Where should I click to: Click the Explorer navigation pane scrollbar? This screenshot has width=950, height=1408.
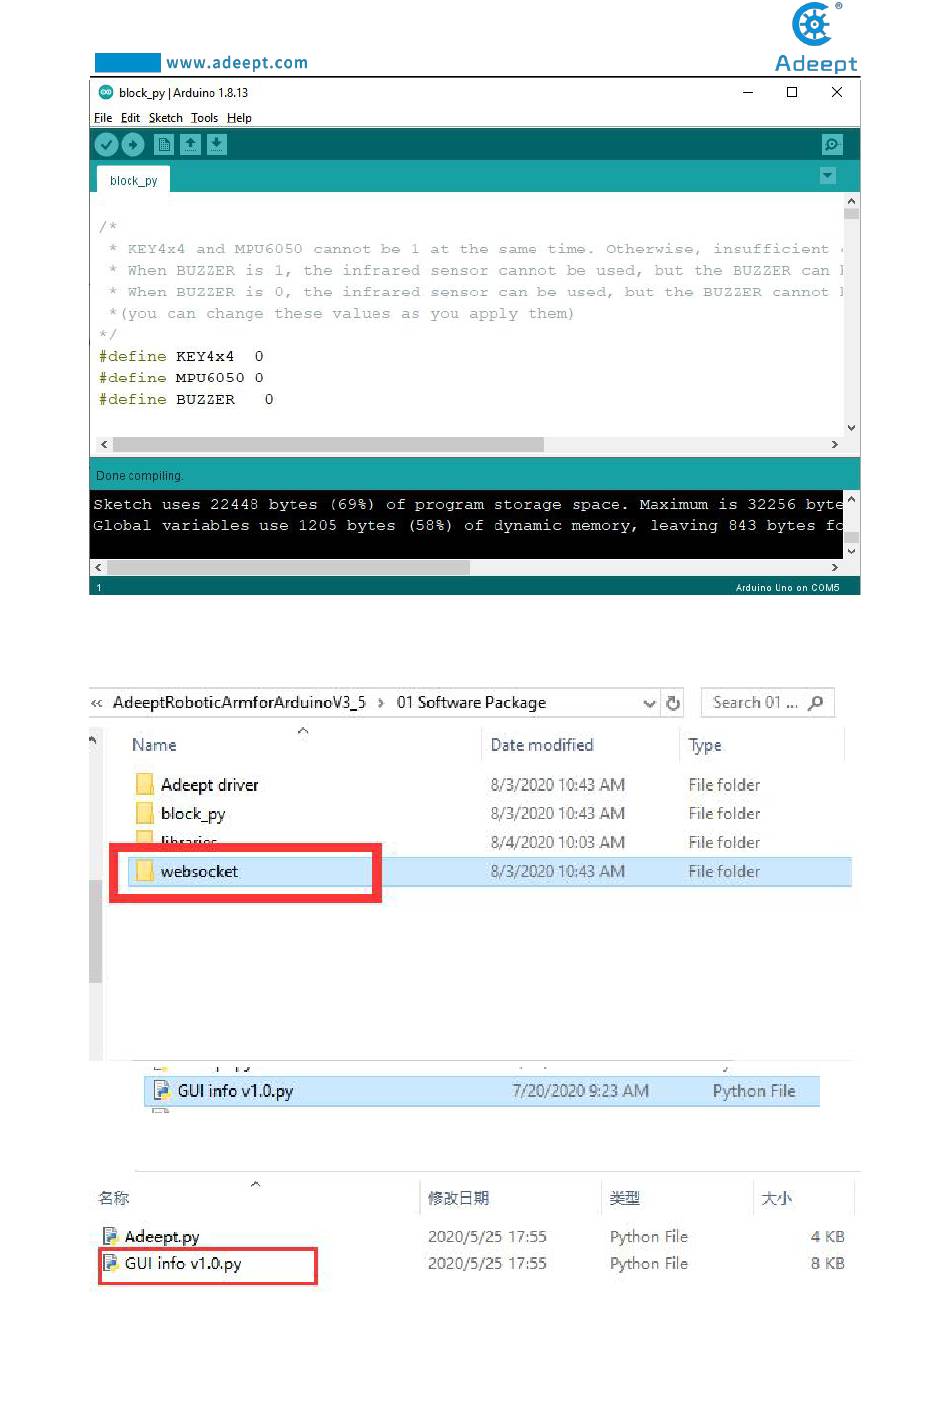95,930
